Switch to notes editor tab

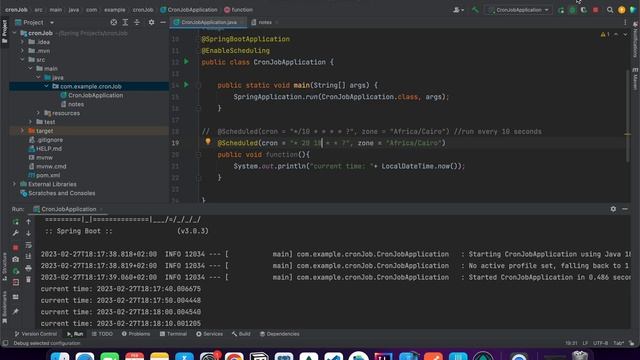click(264, 22)
